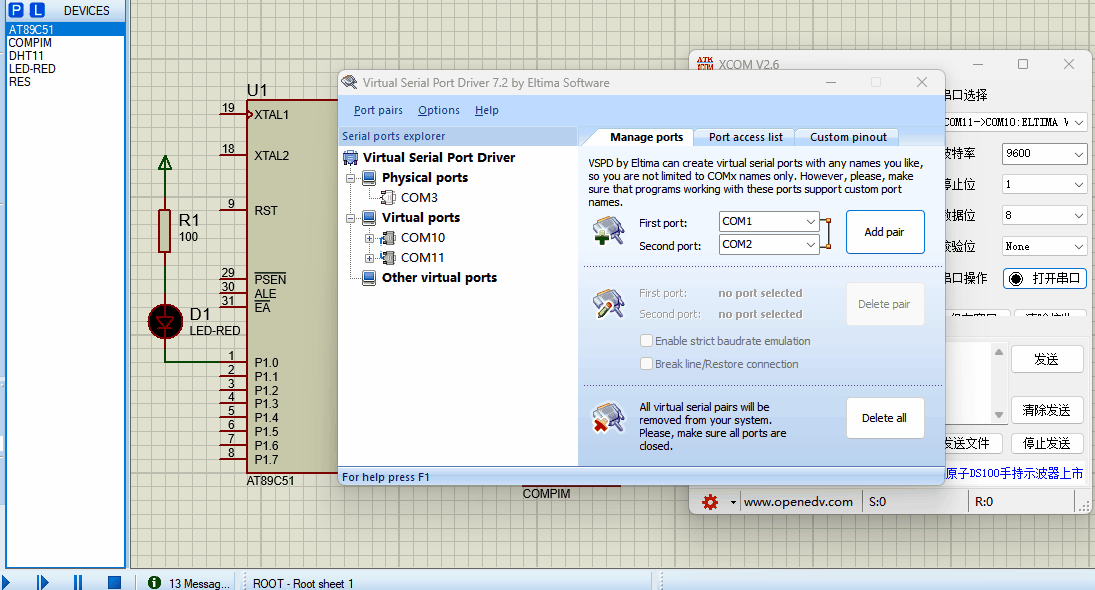The image size is (1095, 590).
Task: Click the delete all red X plug icon
Action: tap(608, 418)
